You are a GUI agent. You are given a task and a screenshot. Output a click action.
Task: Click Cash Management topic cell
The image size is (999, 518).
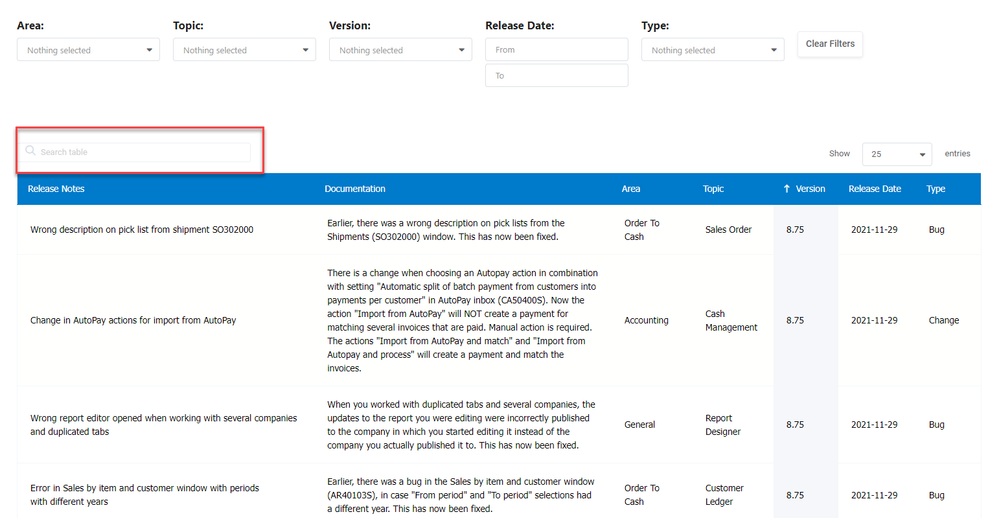[731, 320]
